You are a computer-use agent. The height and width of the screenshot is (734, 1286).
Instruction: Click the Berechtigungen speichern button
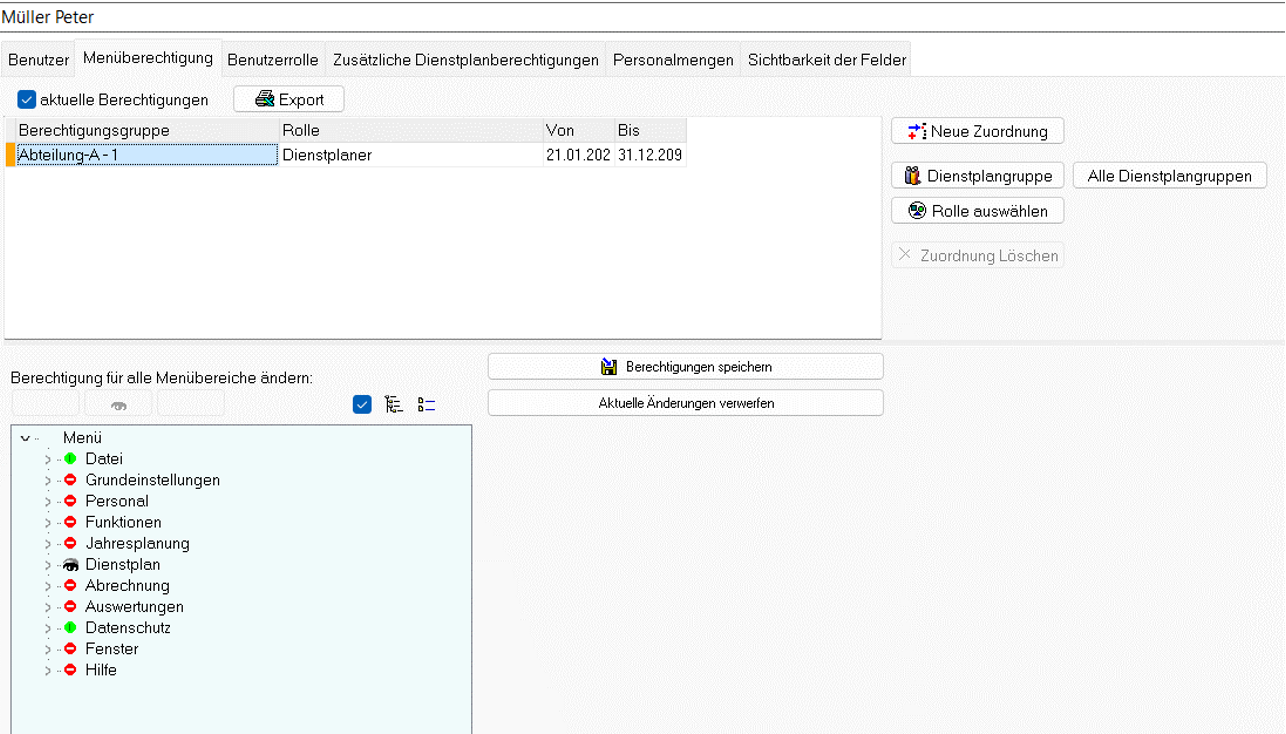[686, 367]
